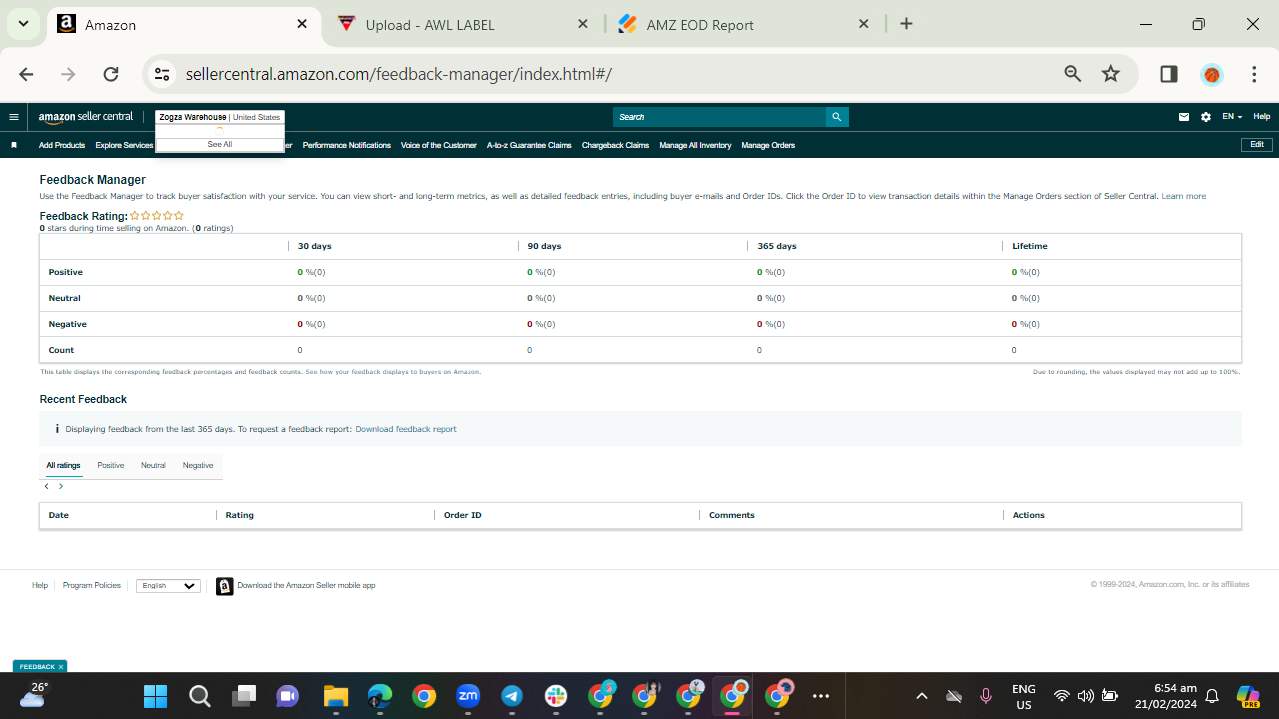Click Download feedback report link
The width and height of the screenshot is (1279, 719).
[x=406, y=429]
